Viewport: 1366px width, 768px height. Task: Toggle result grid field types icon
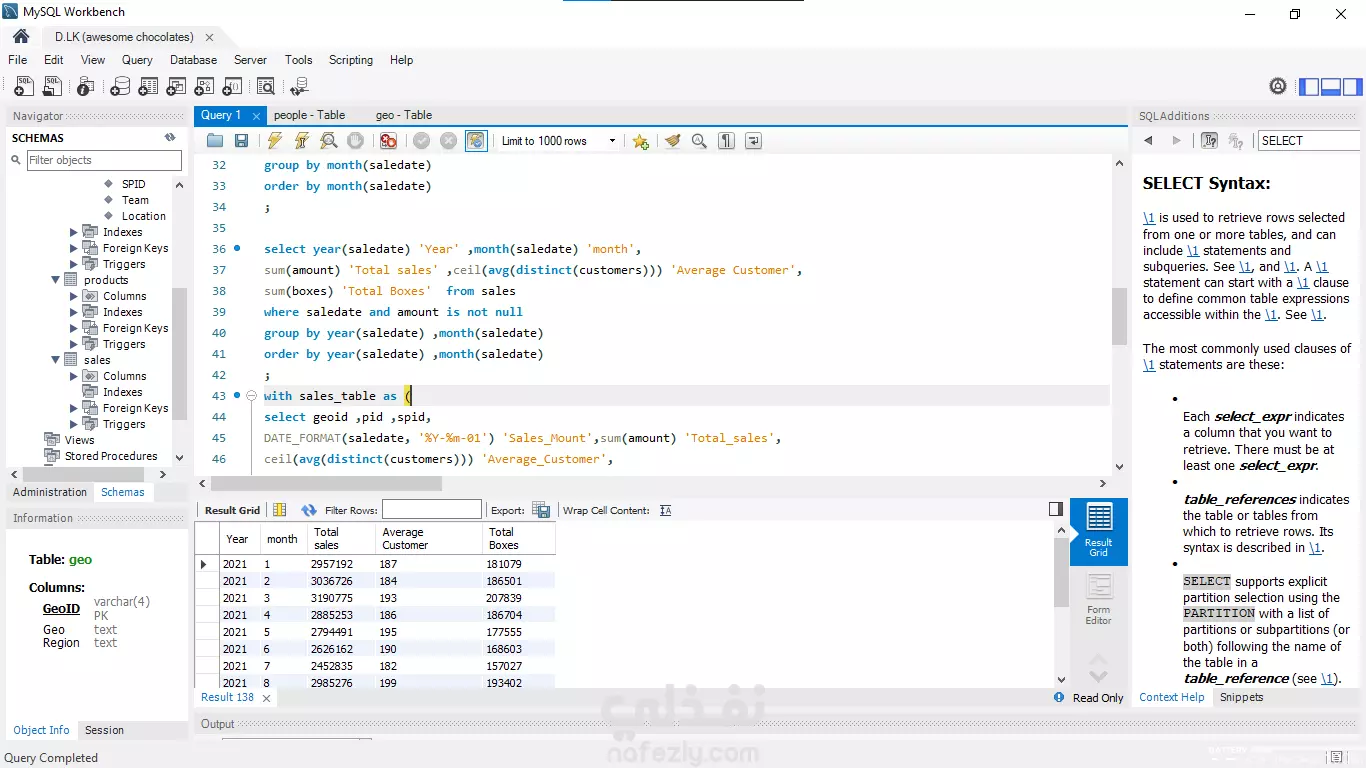coord(280,510)
